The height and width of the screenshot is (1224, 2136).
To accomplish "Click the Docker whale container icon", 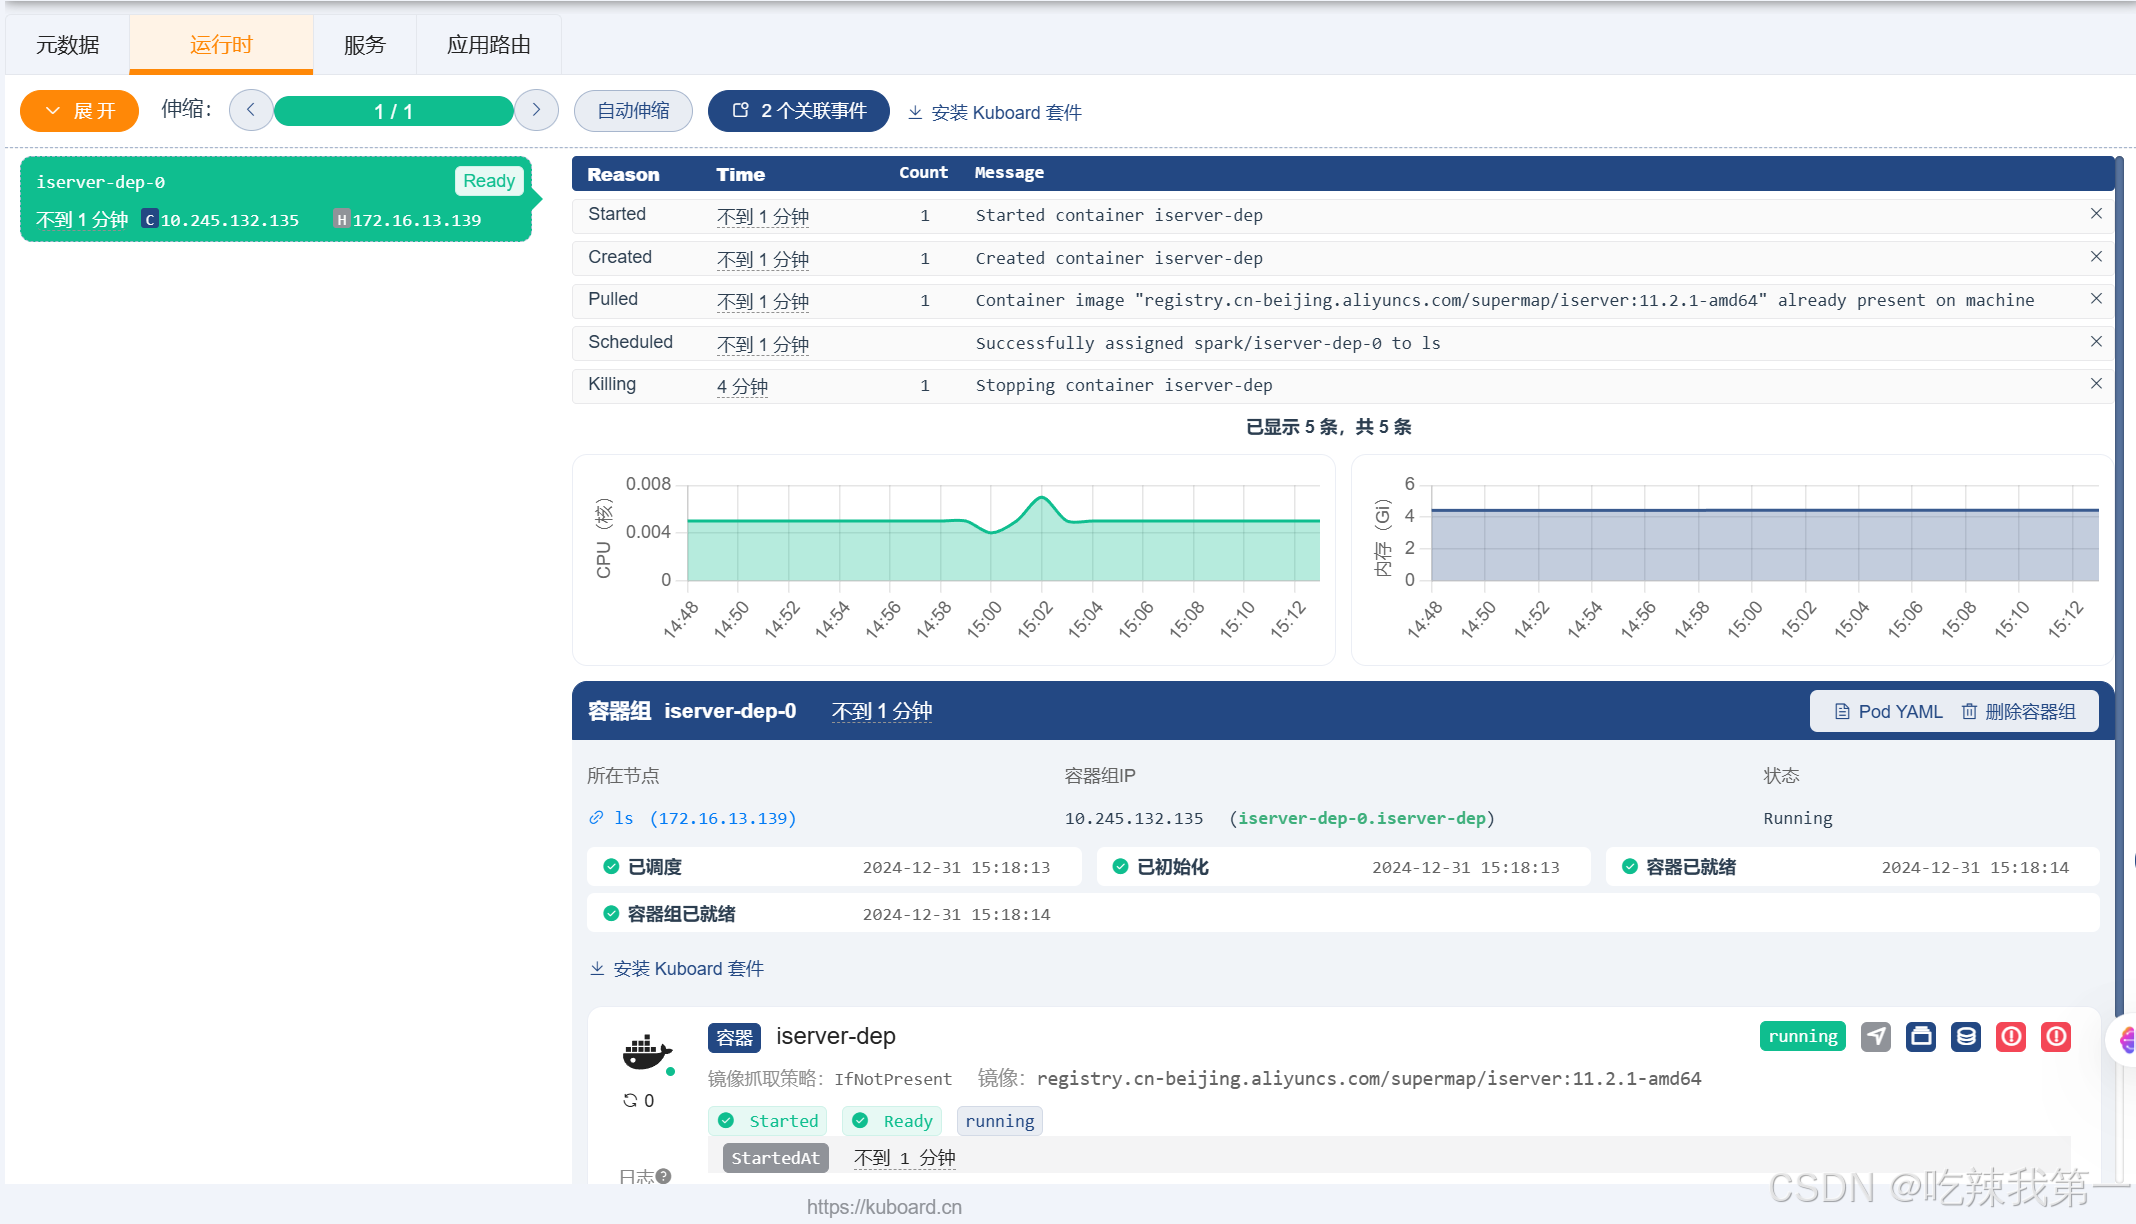I will 646,1052.
